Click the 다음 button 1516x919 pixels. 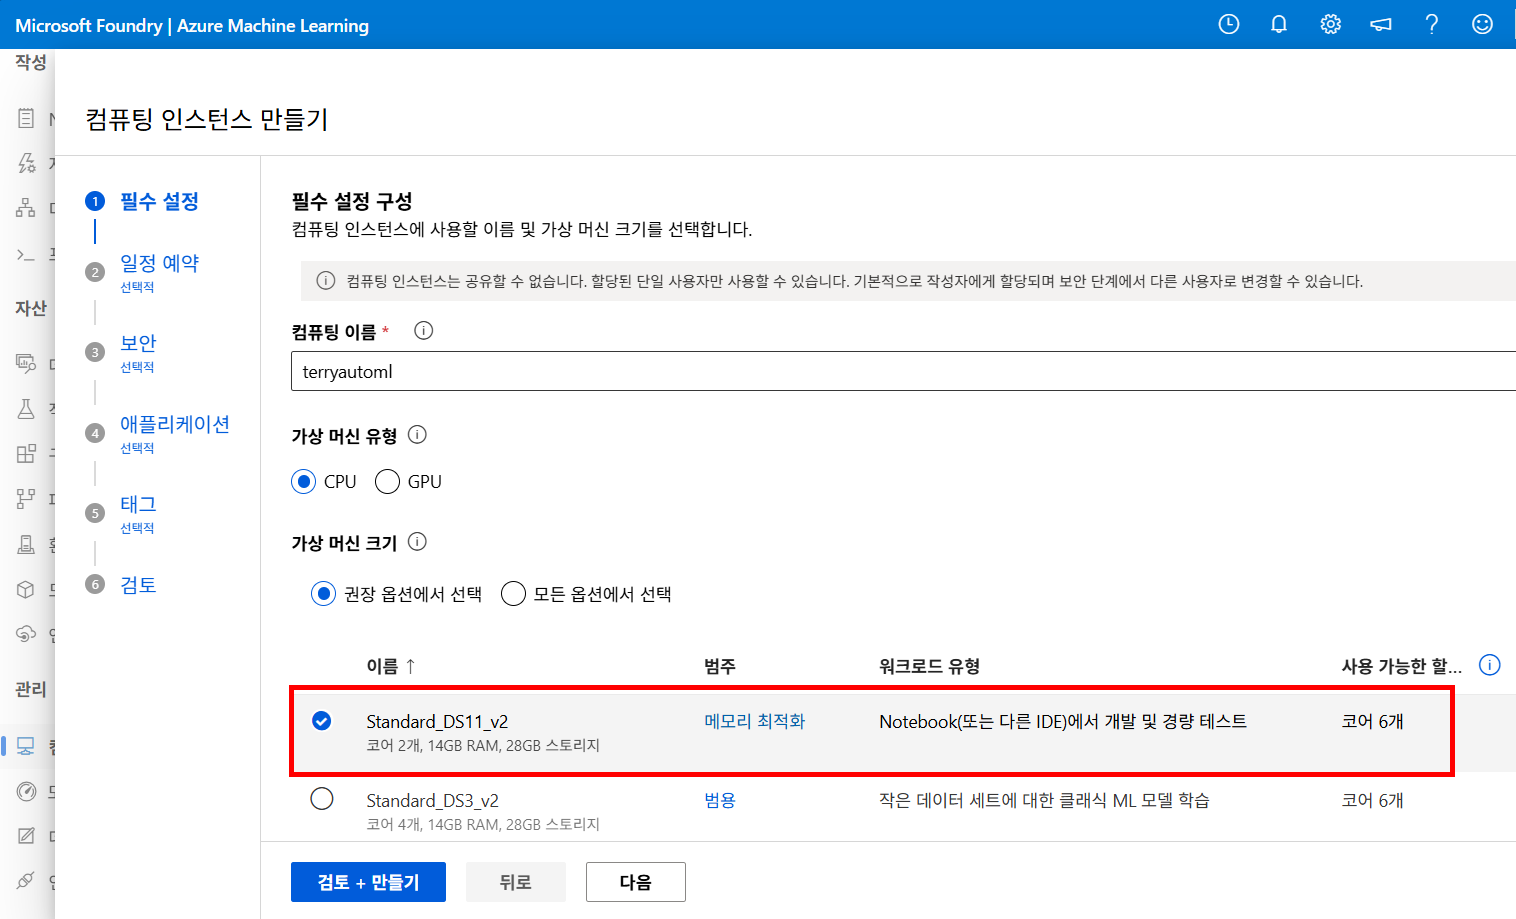[636, 882]
